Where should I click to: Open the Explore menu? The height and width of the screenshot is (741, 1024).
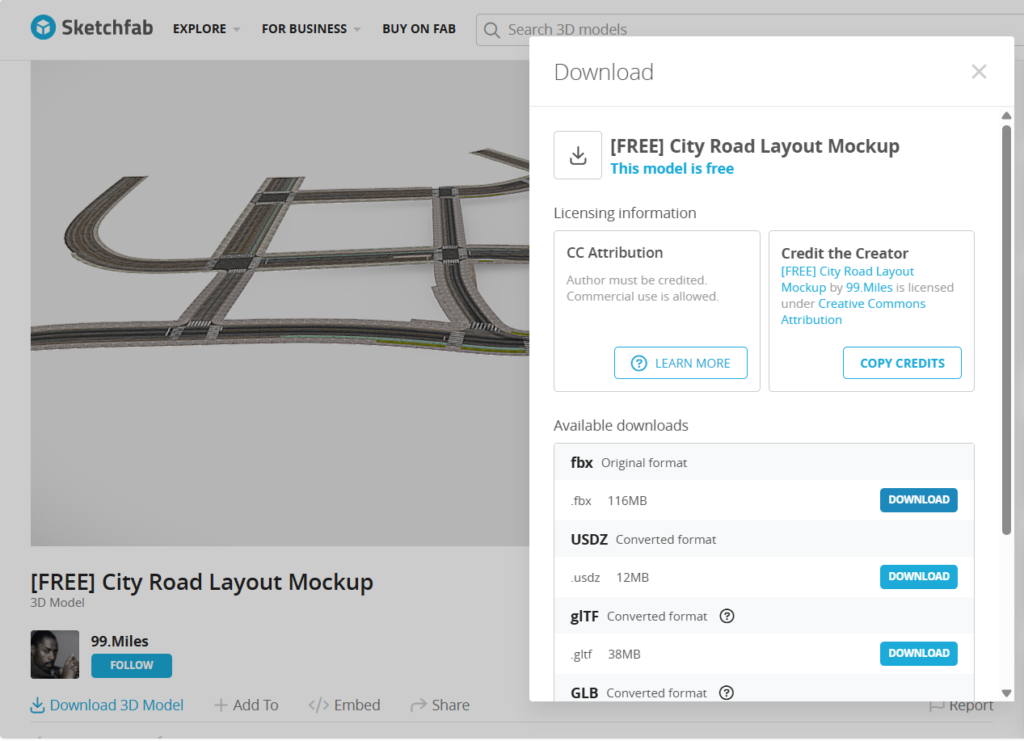(x=199, y=29)
